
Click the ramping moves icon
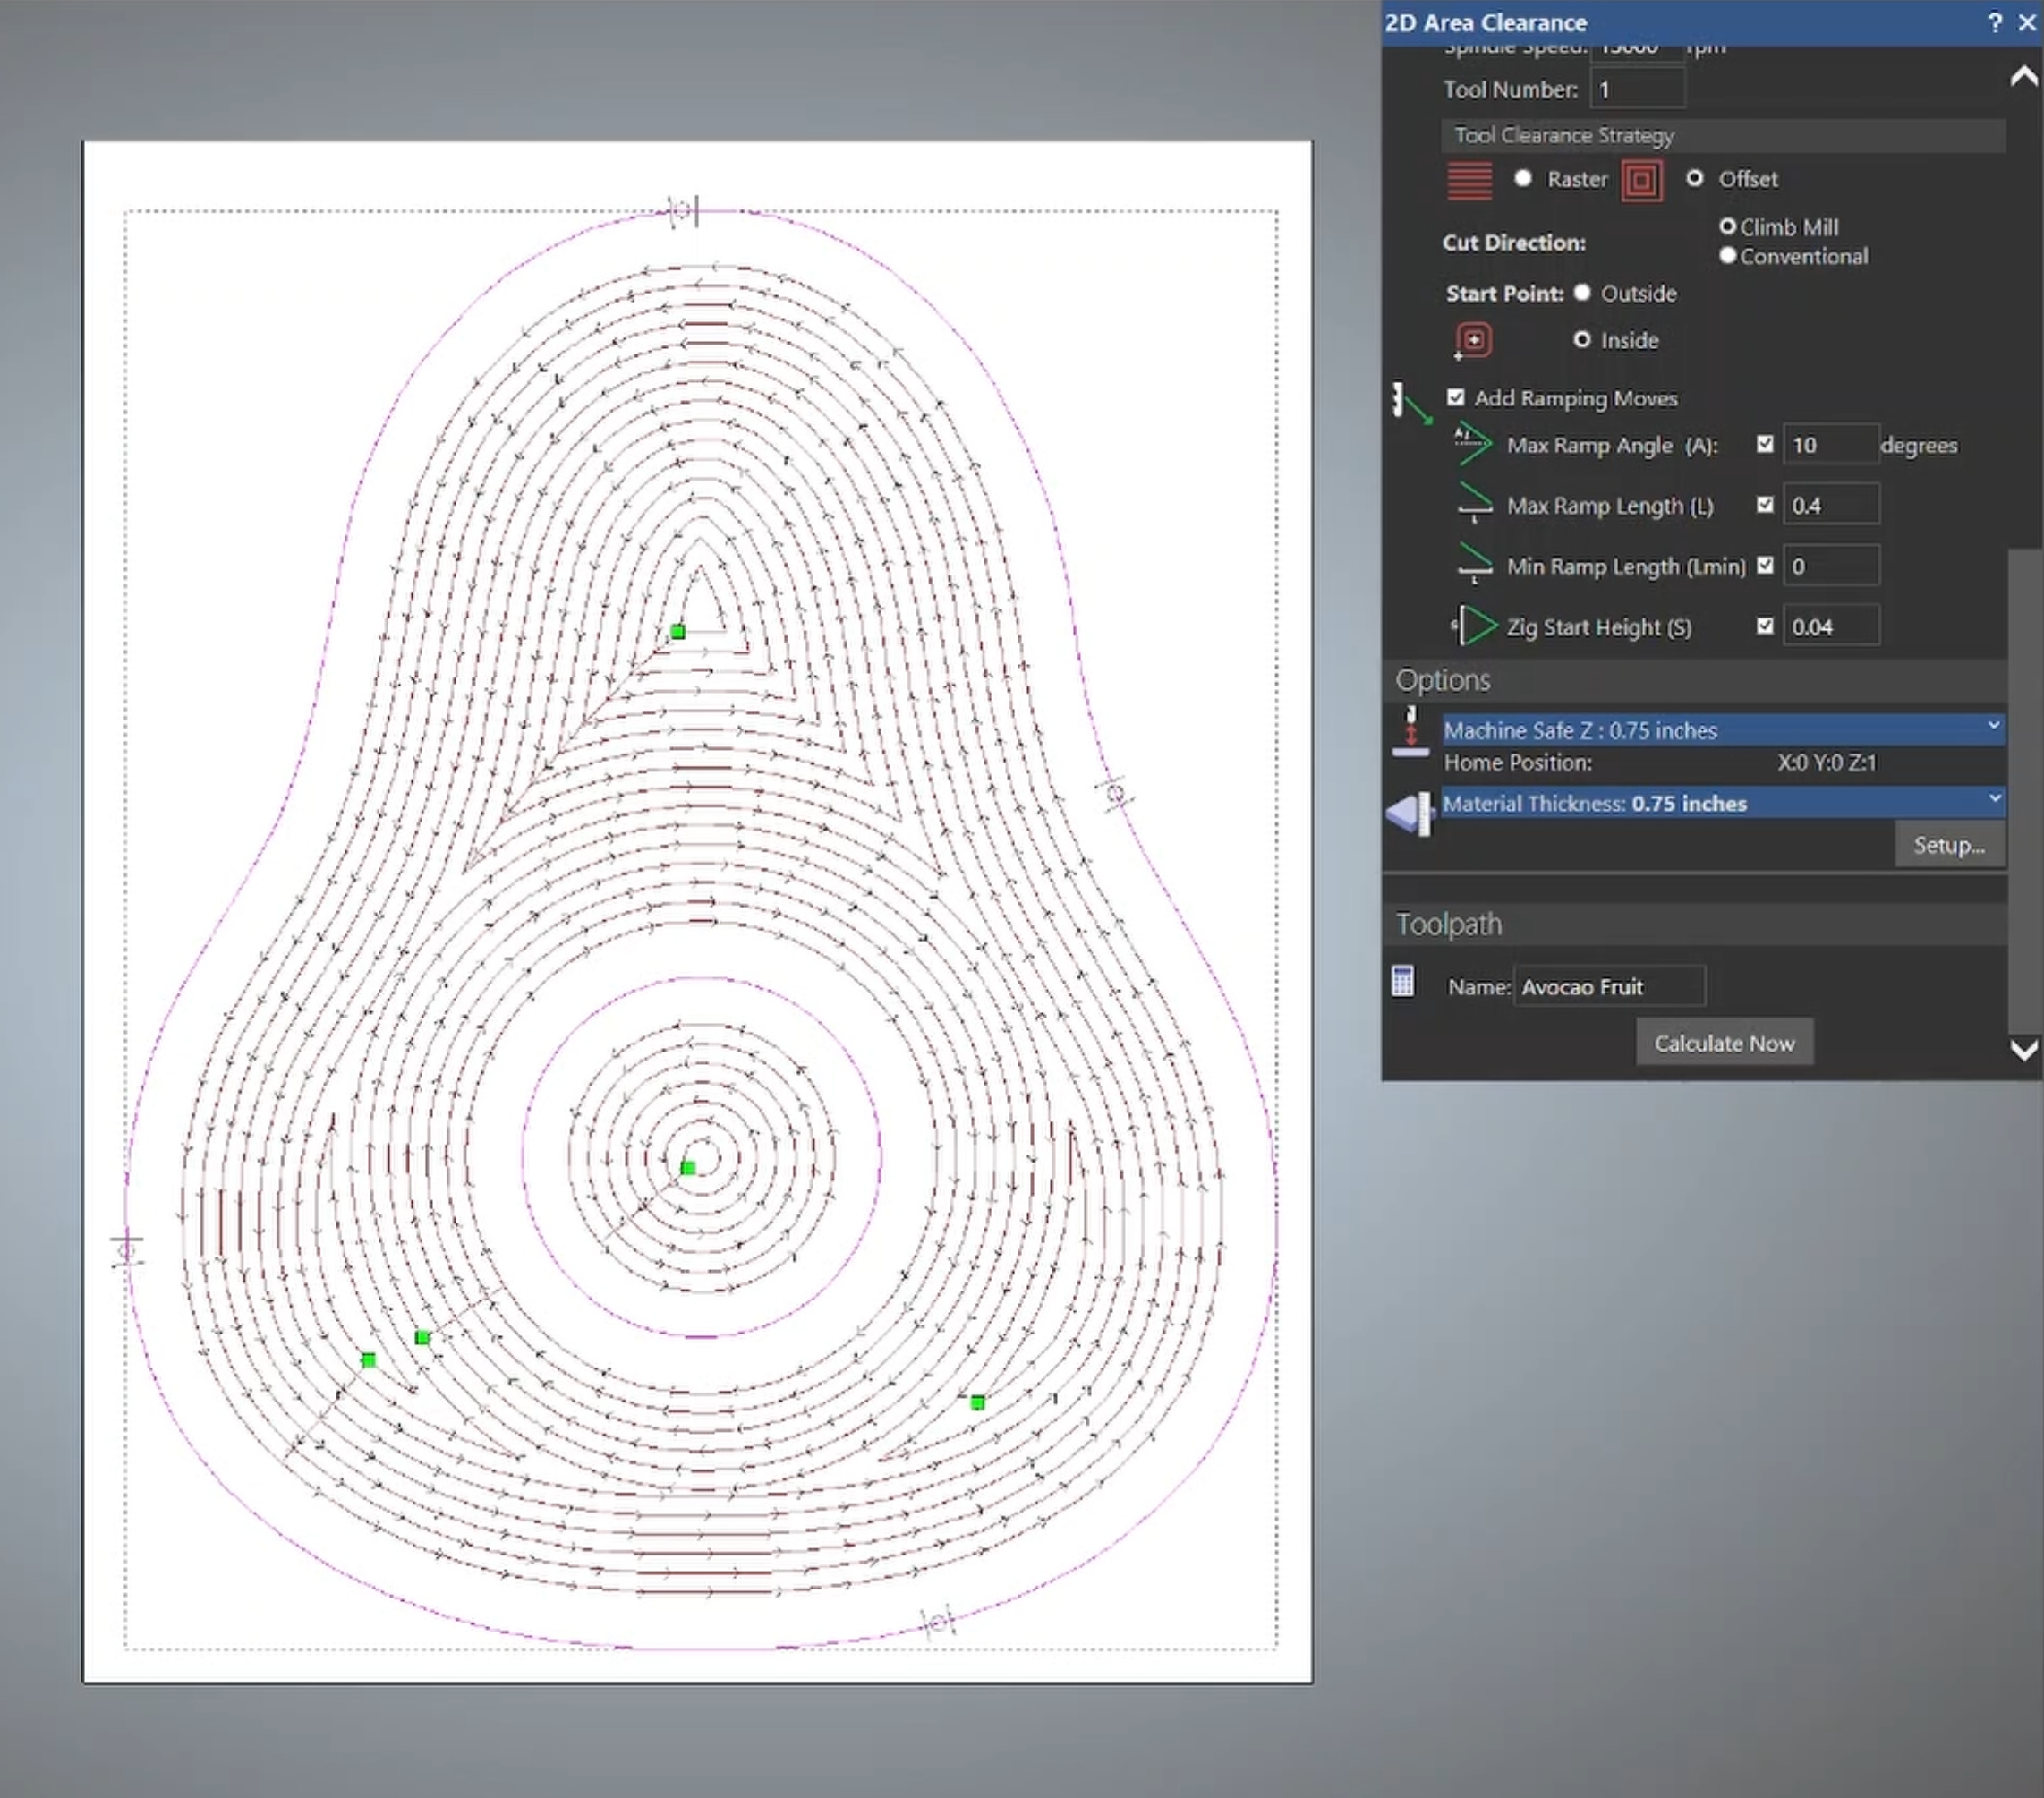[1412, 402]
